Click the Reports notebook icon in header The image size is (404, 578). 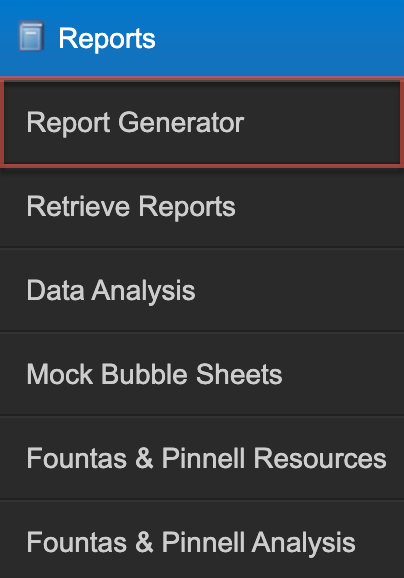click(x=31, y=36)
